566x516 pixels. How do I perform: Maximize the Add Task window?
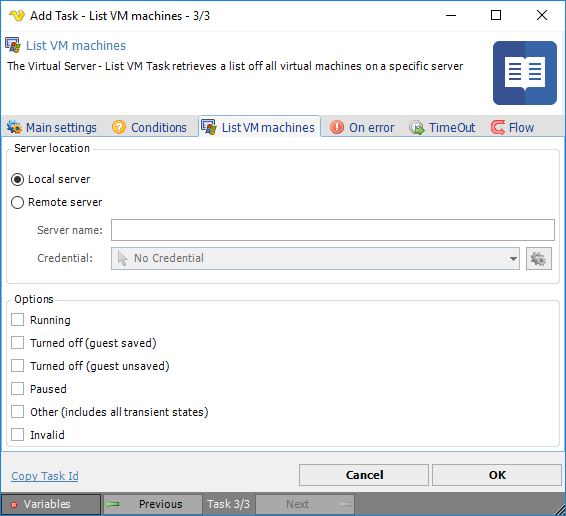496,15
